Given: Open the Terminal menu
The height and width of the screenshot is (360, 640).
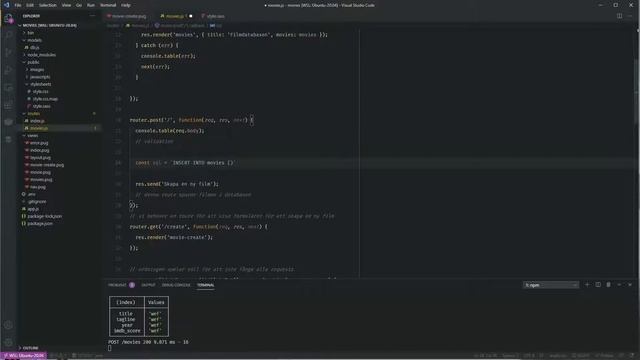Looking at the screenshot, I should [108, 5].
